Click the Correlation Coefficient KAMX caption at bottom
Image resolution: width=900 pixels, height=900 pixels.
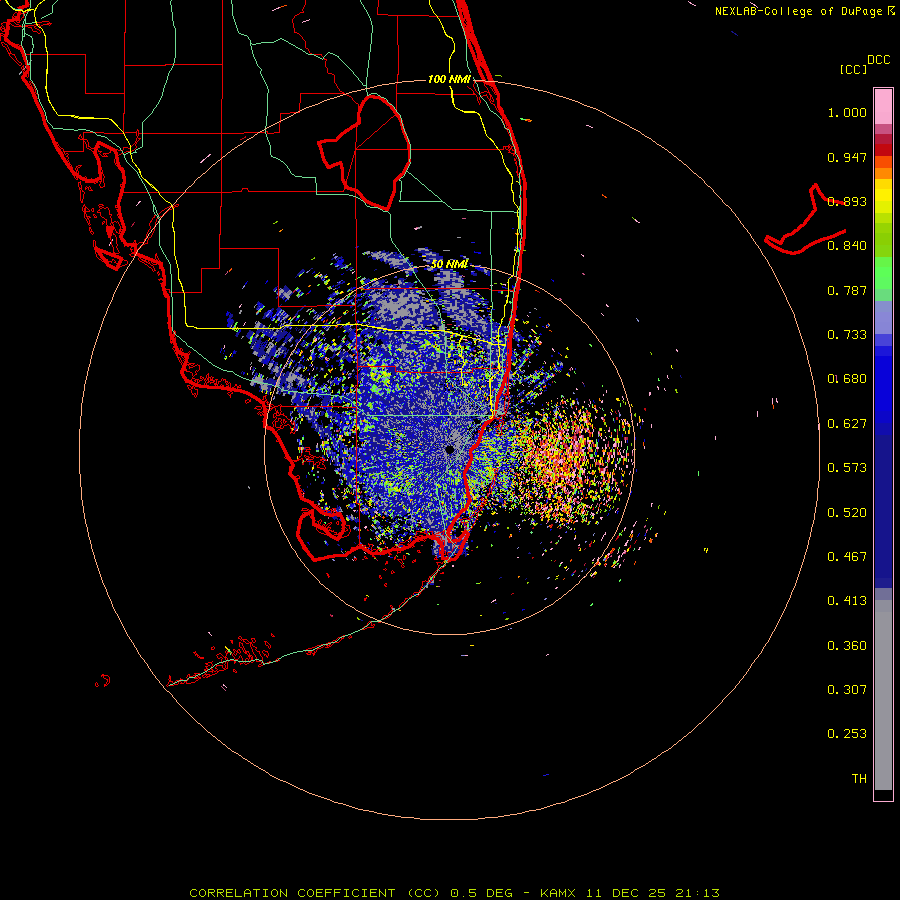pos(454,893)
